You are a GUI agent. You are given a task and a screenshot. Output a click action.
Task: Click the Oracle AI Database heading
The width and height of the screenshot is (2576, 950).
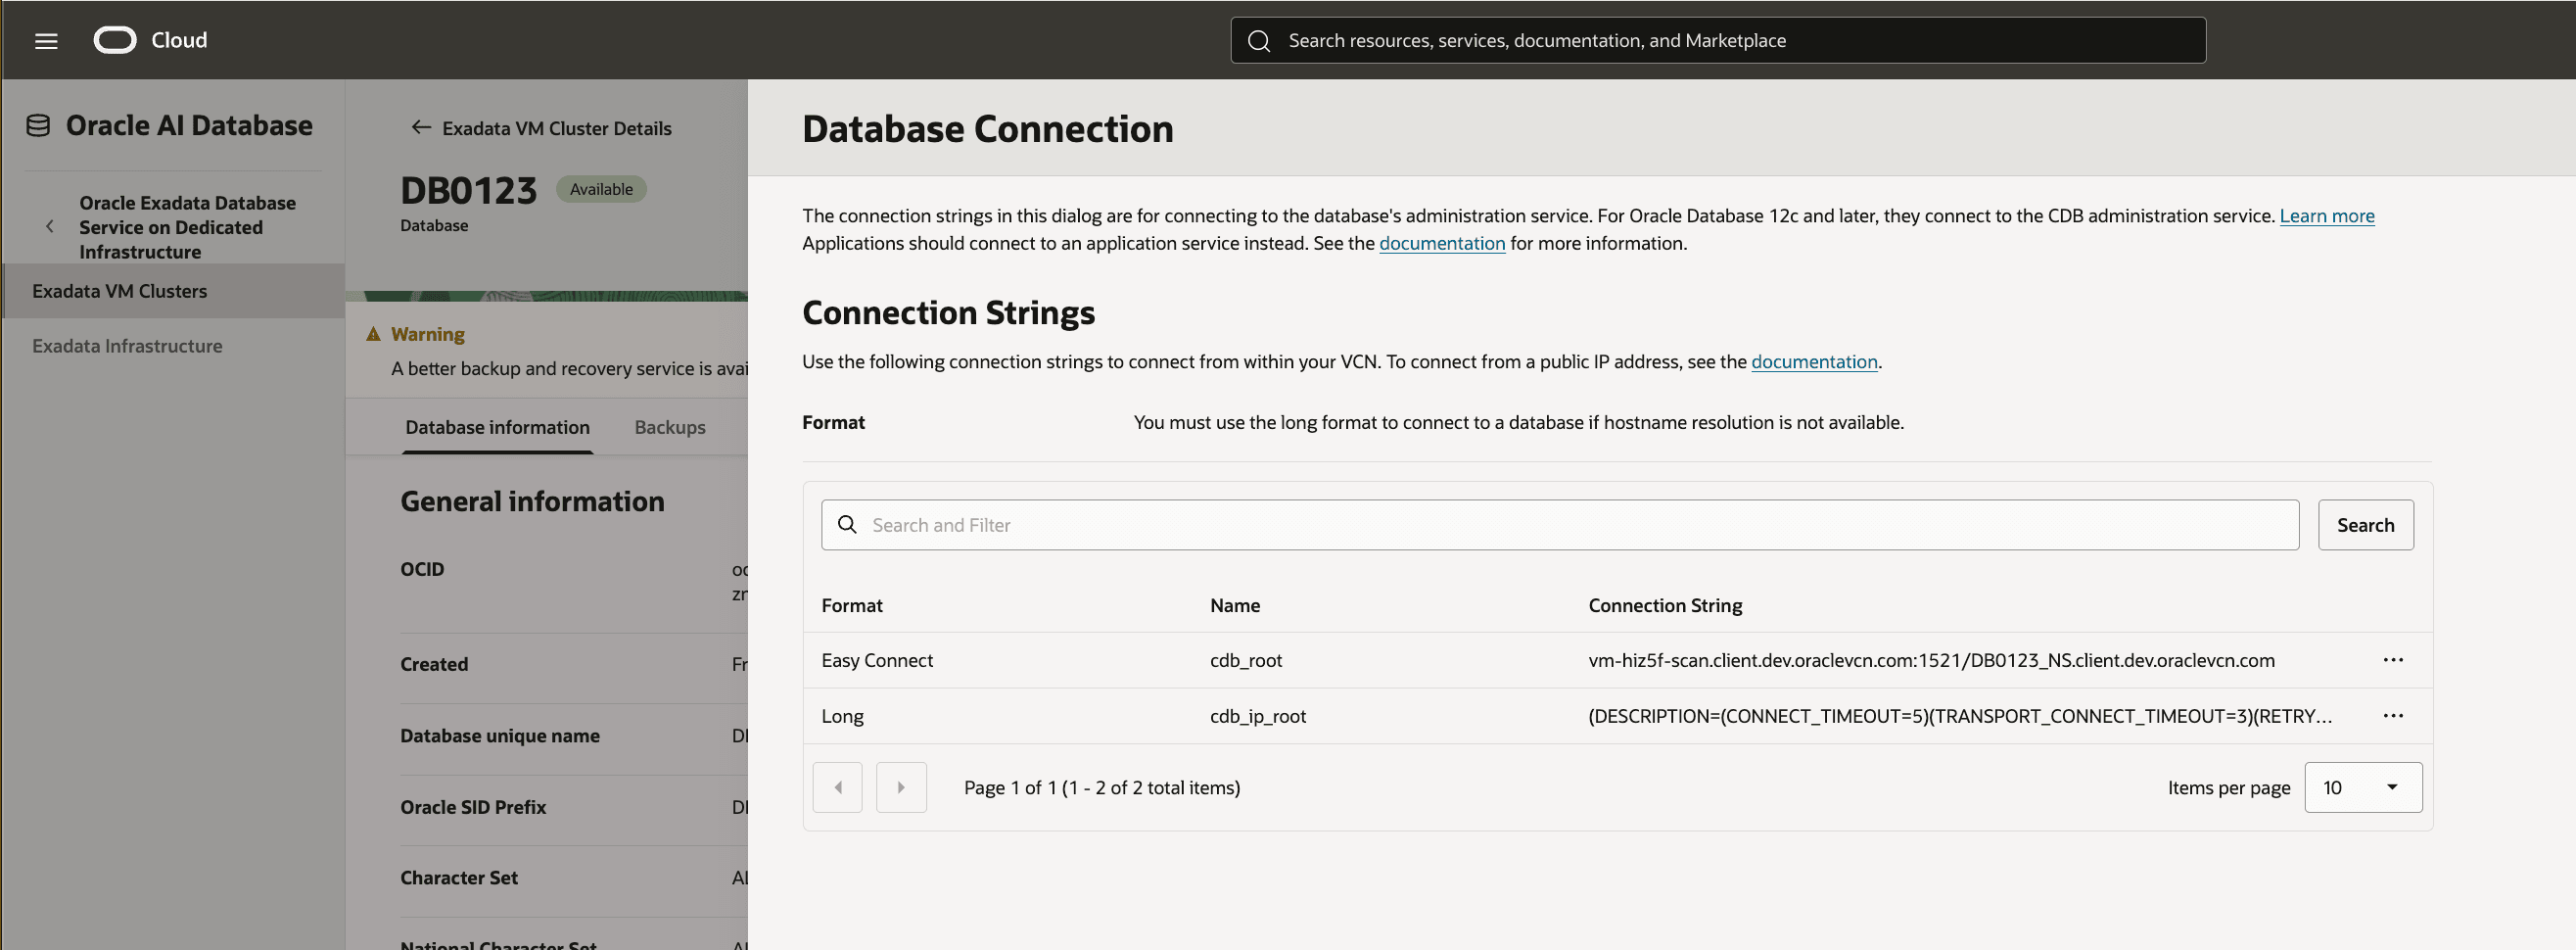189,126
